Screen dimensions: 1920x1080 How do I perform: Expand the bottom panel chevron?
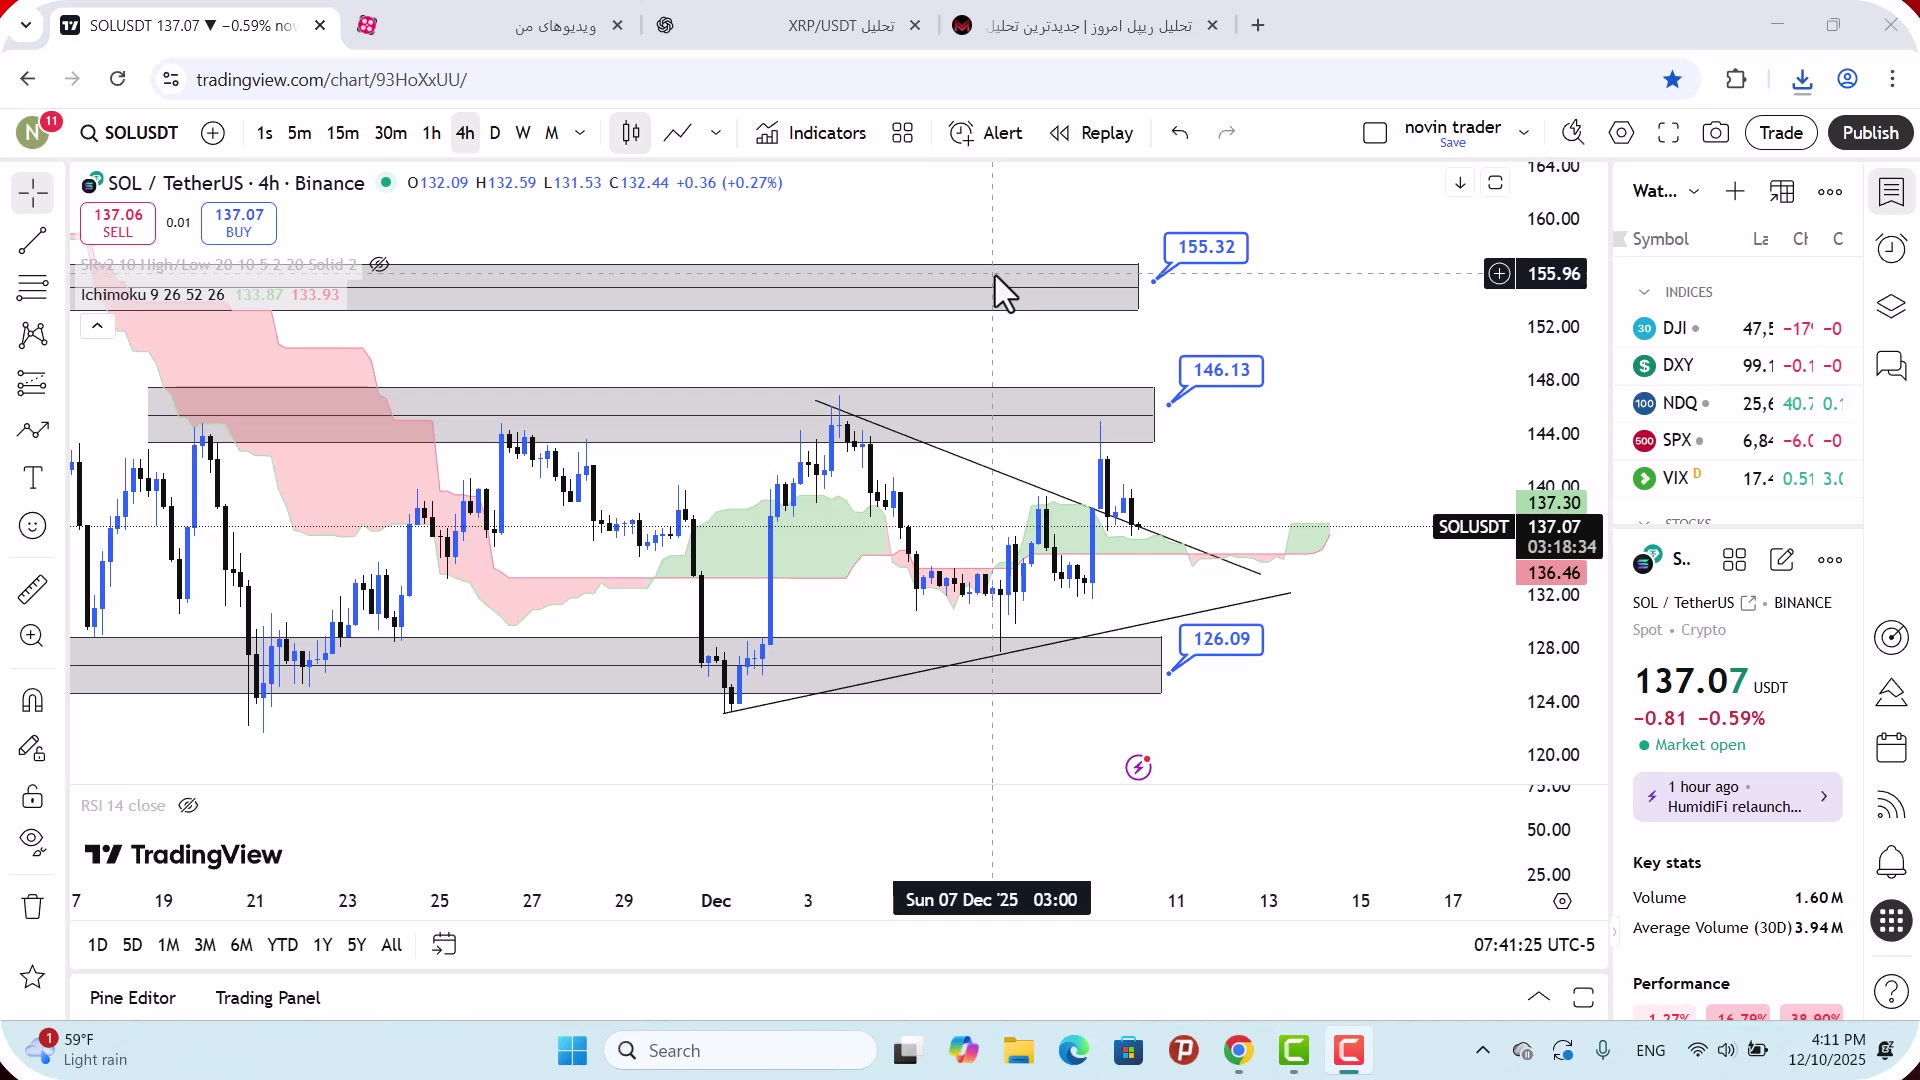pyautogui.click(x=1539, y=997)
